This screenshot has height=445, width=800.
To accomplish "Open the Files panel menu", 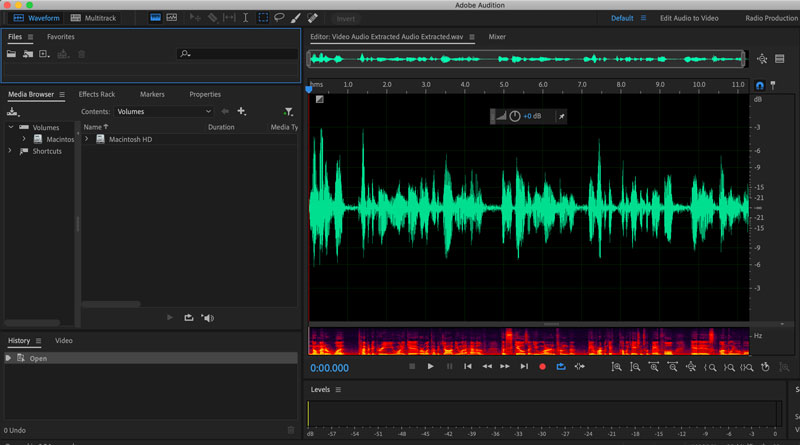I will (31, 37).
